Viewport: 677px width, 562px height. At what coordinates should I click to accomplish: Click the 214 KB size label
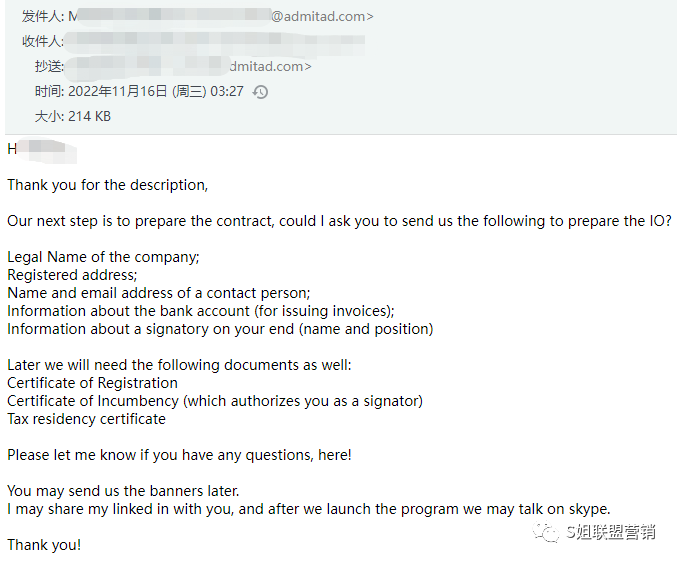point(89,116)
